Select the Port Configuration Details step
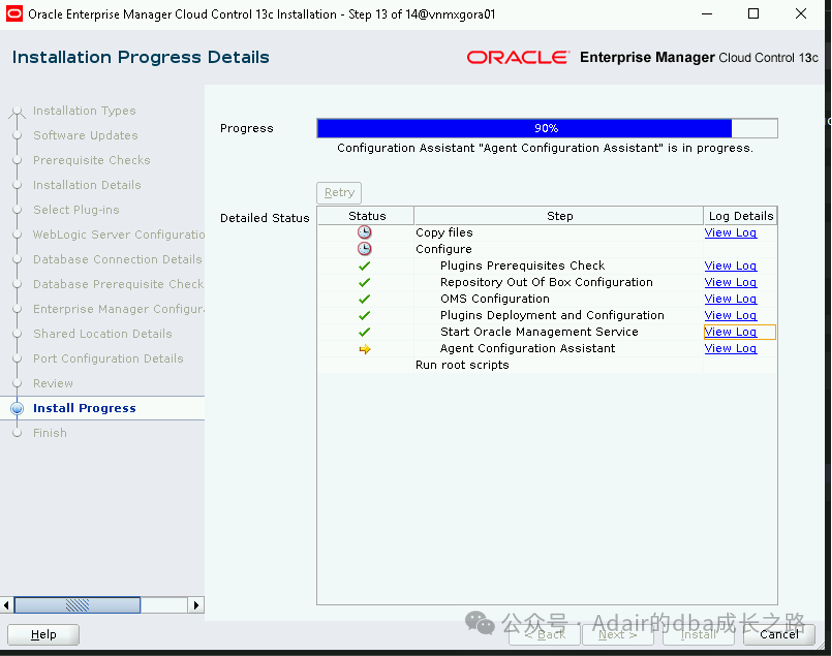The height and width of the screenshot is (656, 832). tap(108, 359)
